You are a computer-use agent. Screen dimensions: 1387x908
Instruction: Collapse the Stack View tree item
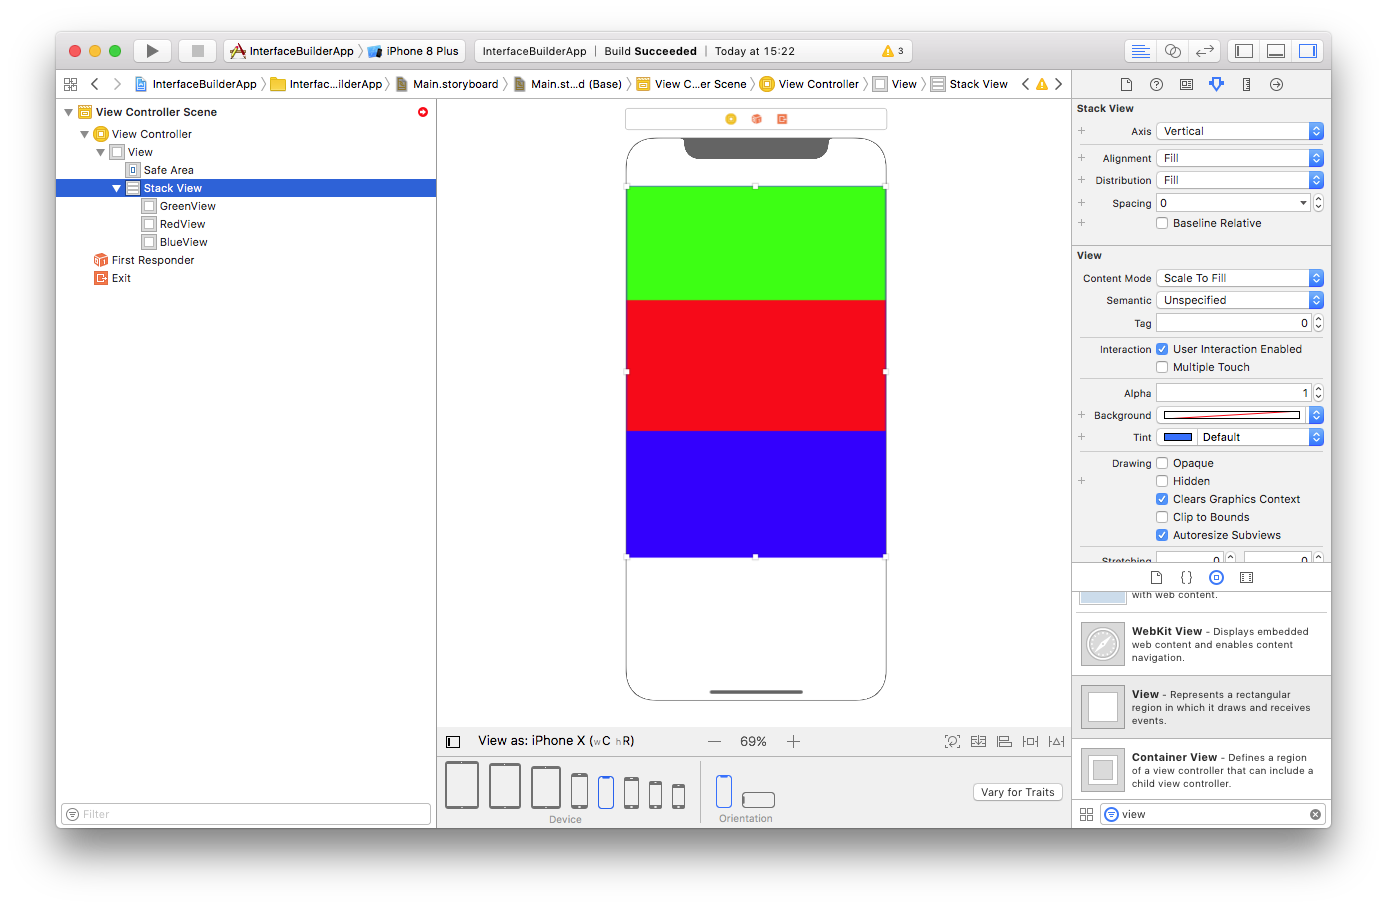(117, 187)
